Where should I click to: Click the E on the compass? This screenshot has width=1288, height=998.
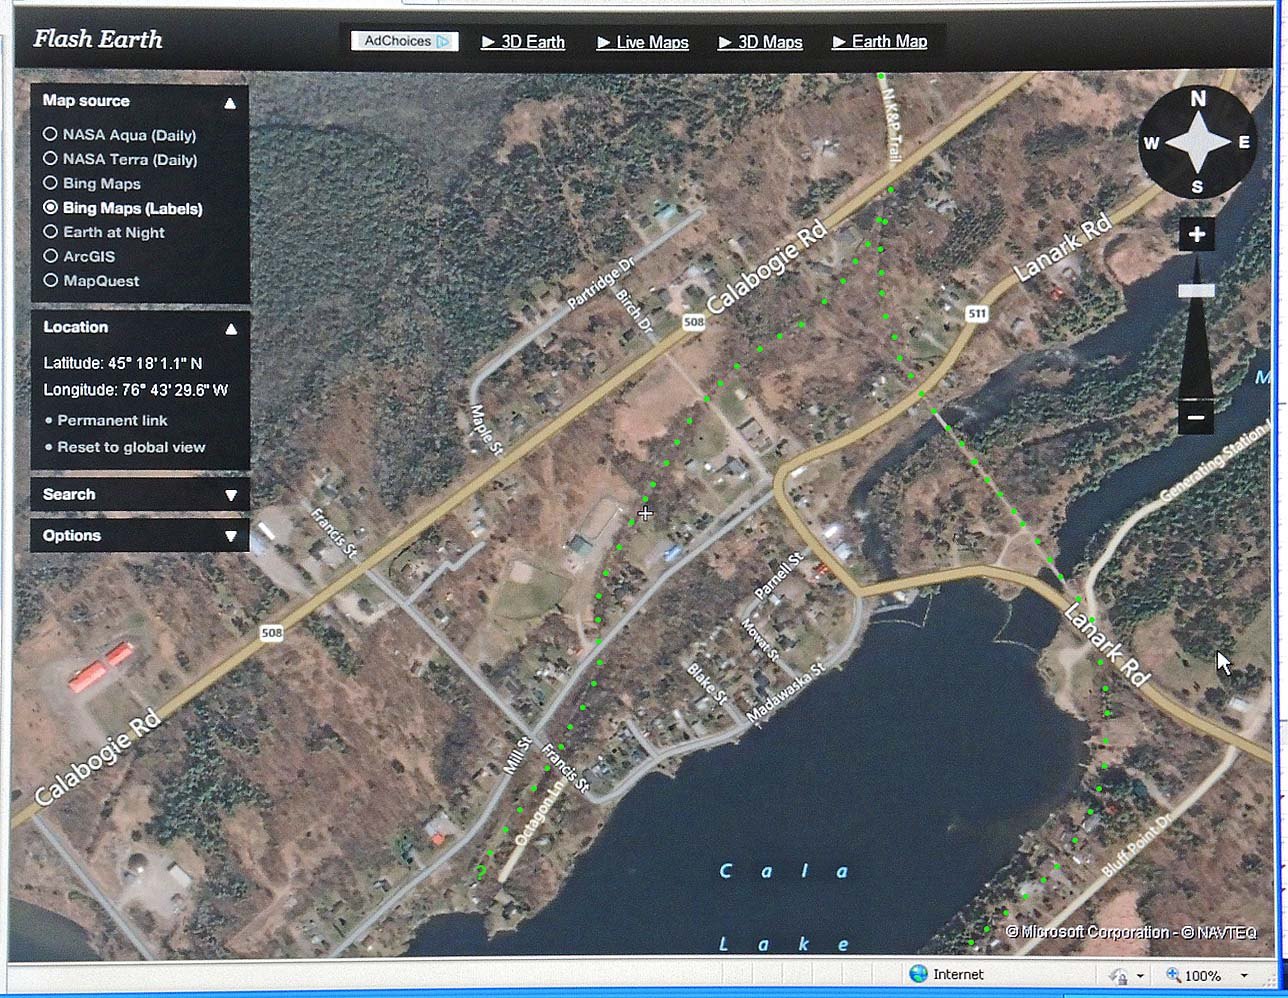pyautogui.click(x=1244, y=143)
